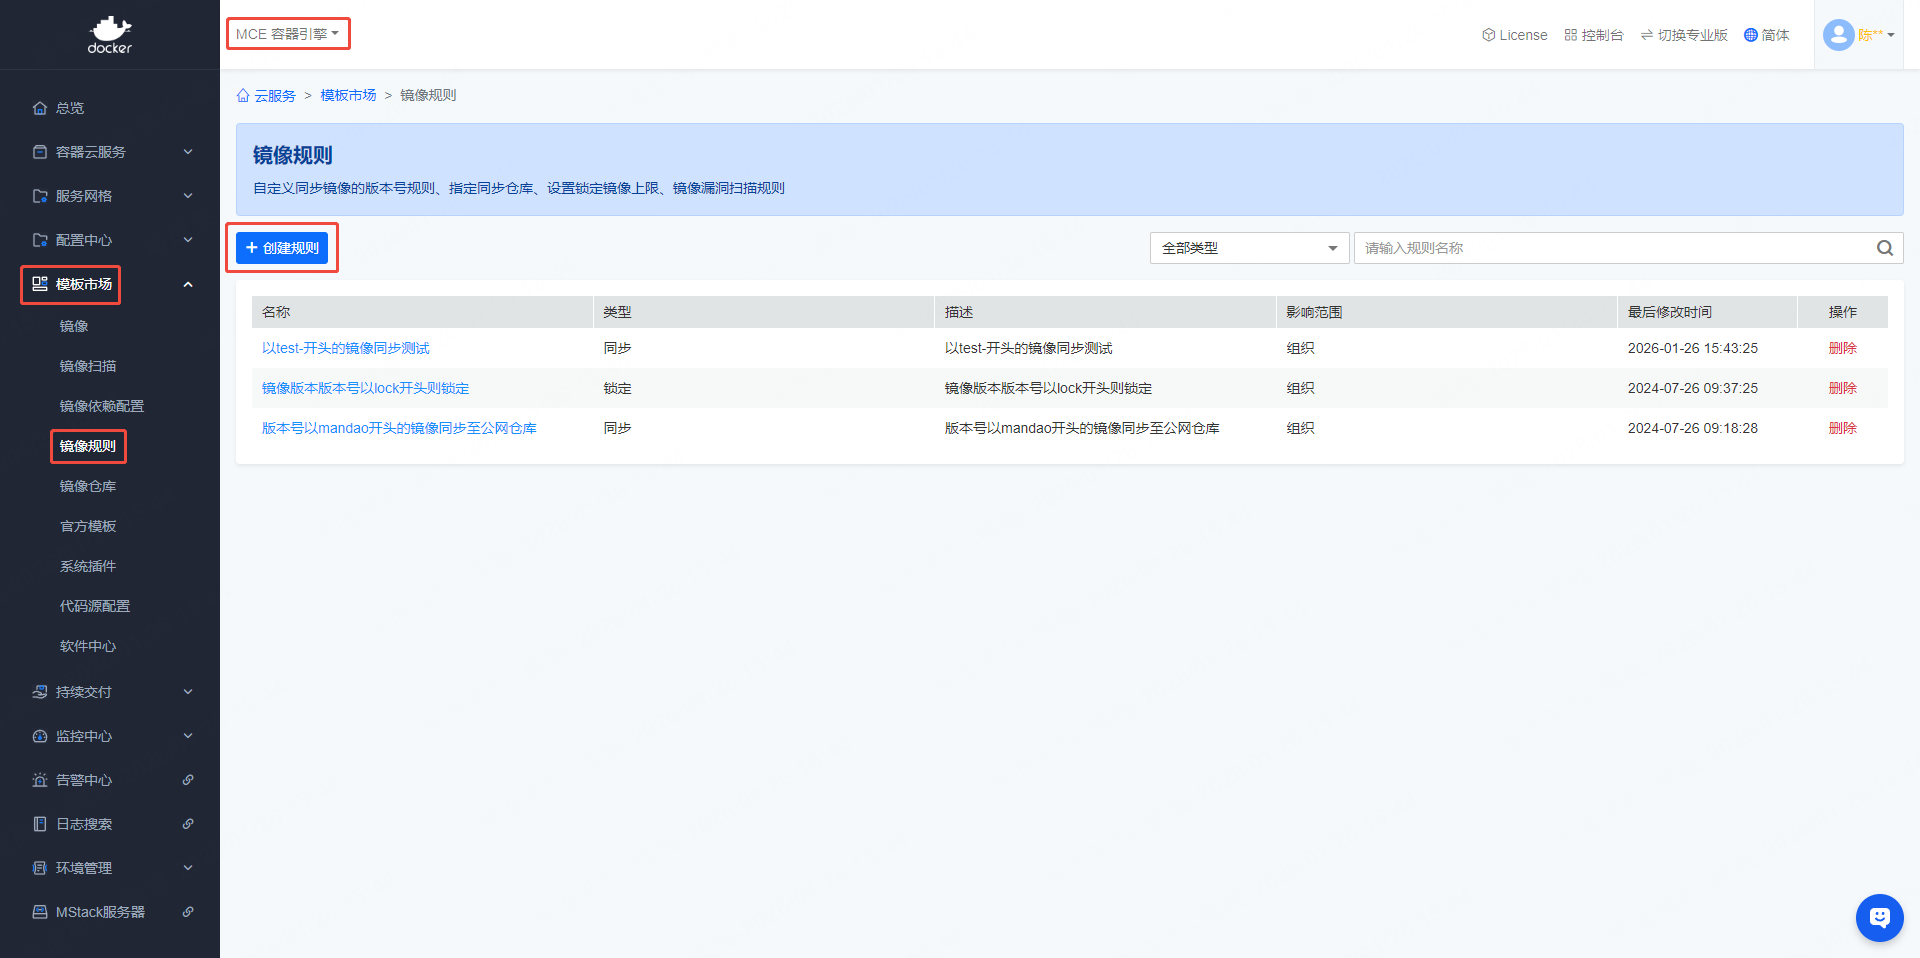The width and height of the screenshot is (1920, 958).
Task: Select 镜像仓库 in the sidebar submenu
Action: (x=88, y=486)
